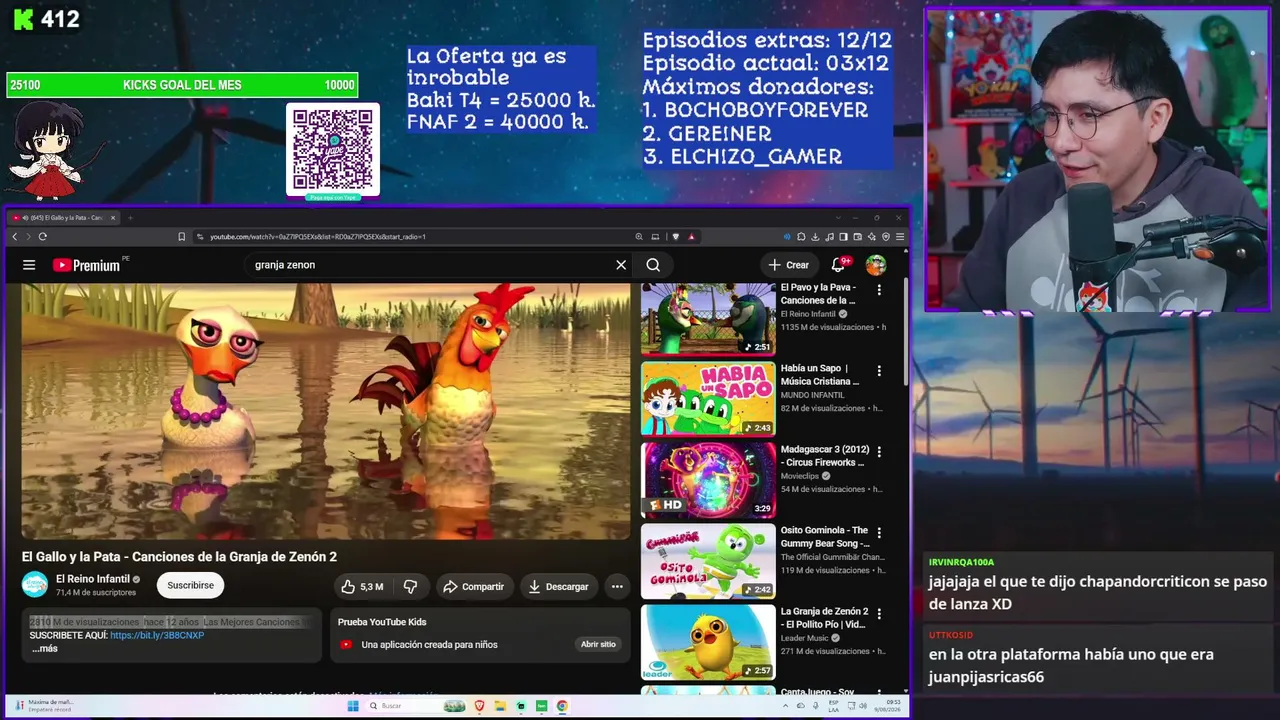This screenshot has height=720, width=1280.
Task: Open the YouTube hamburger guide menu
Action: 29,265
